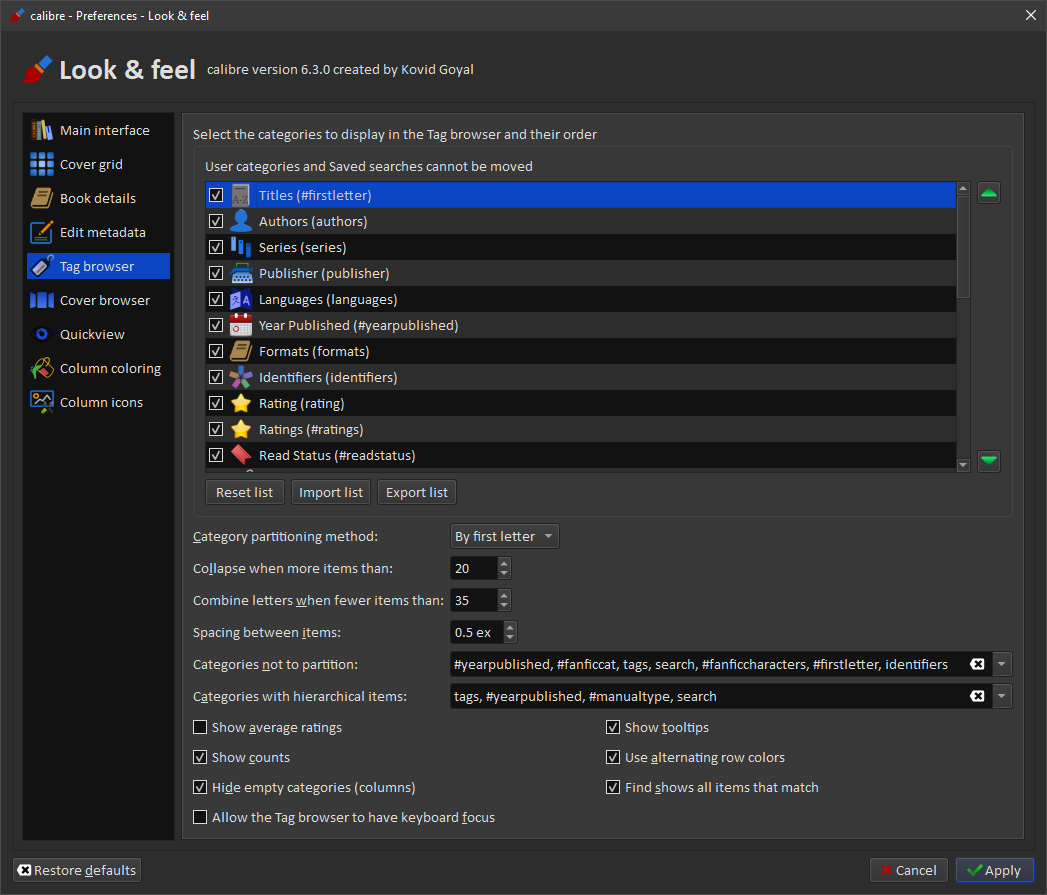1047x895 pixels.
Task: Click the green move-down arrow icon
Action: pos(989,460)
